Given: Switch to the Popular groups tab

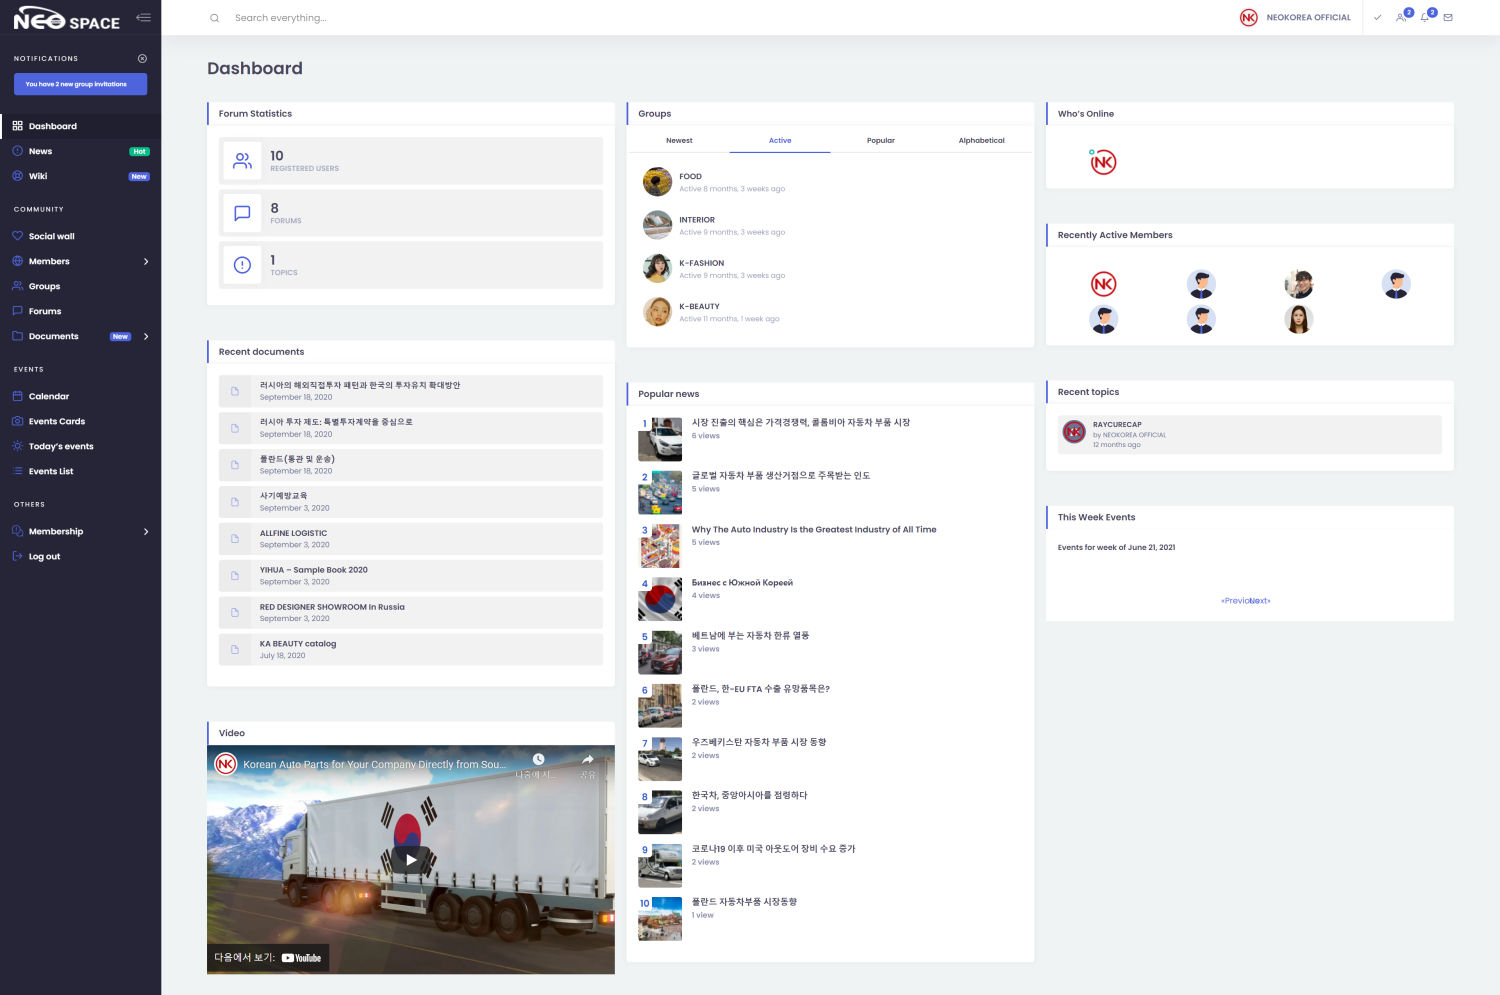Looking at the screenshot, I should [x=880, y=141].
